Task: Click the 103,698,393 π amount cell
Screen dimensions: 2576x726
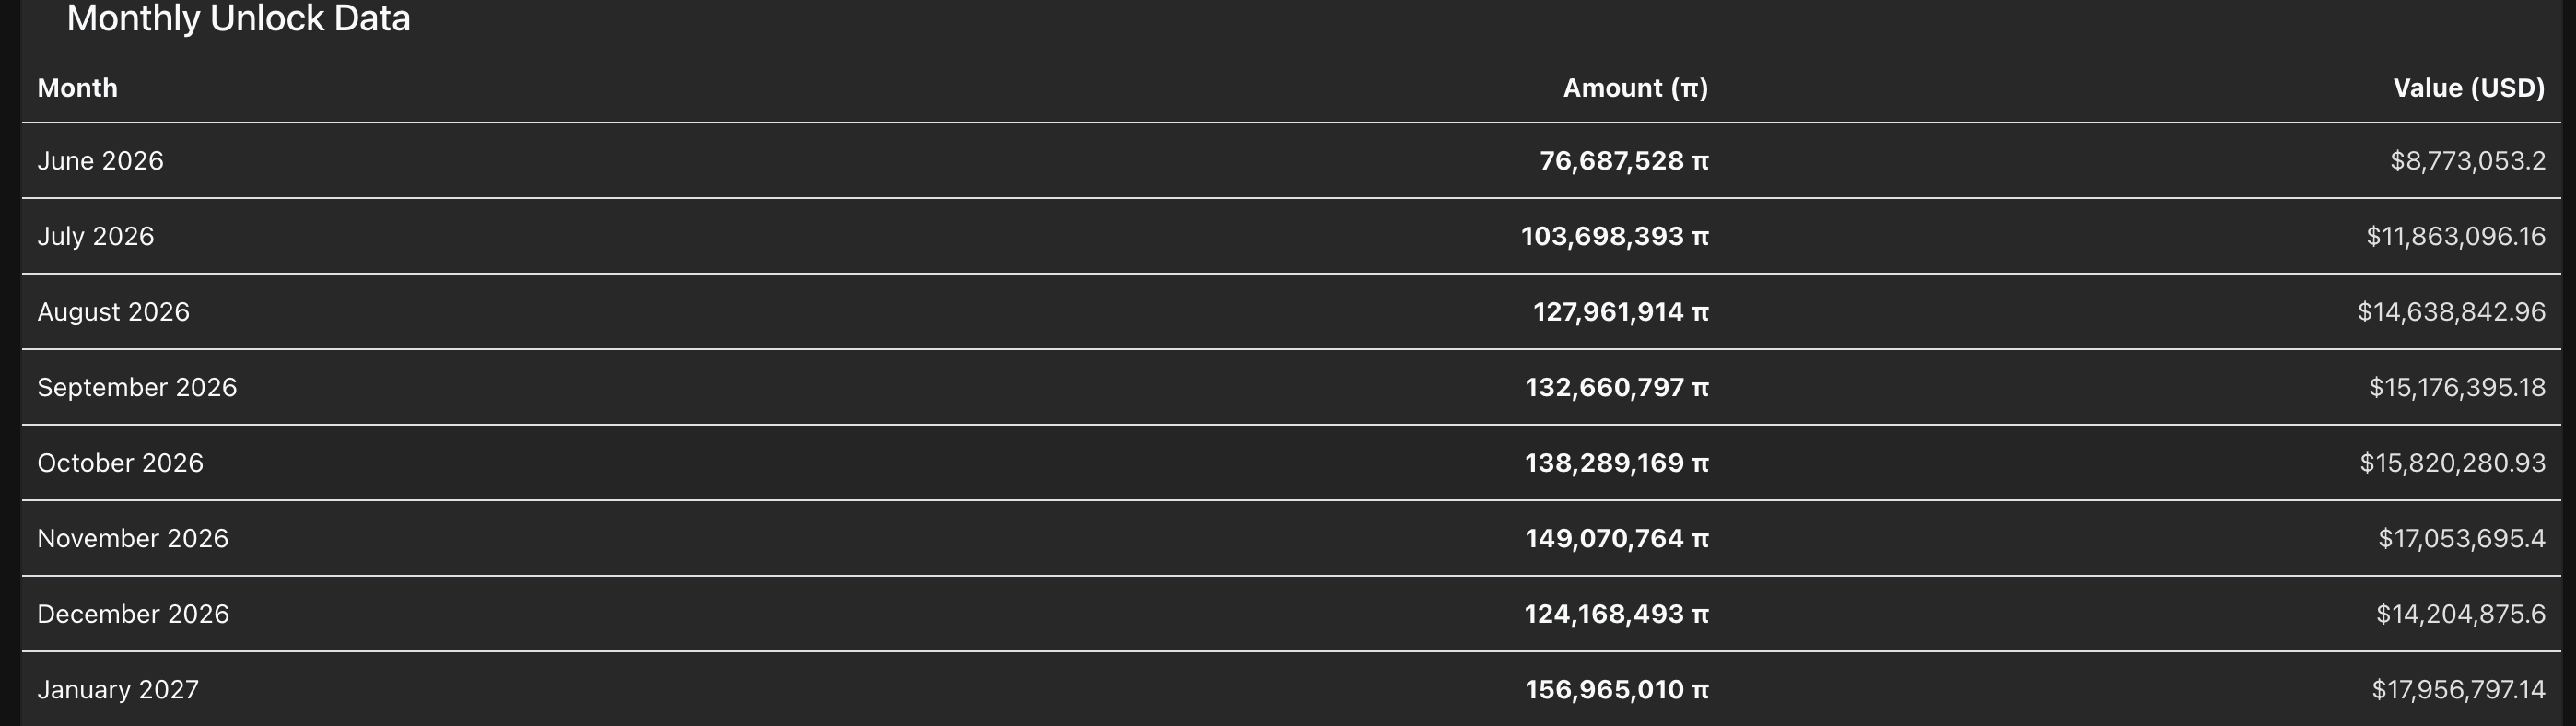Action: pos(1615,236)
